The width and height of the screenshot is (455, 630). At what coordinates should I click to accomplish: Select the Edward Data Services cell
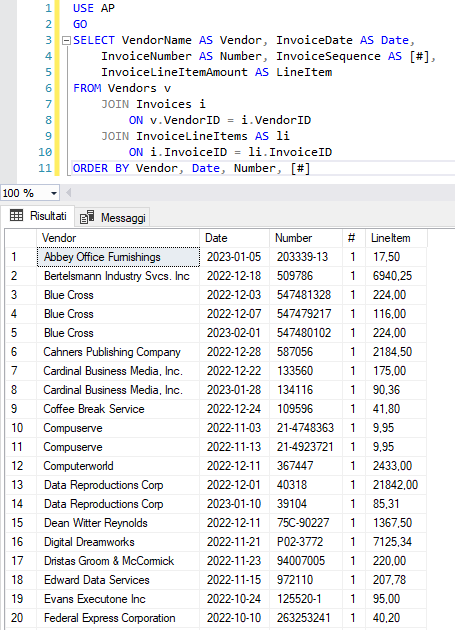118,580
